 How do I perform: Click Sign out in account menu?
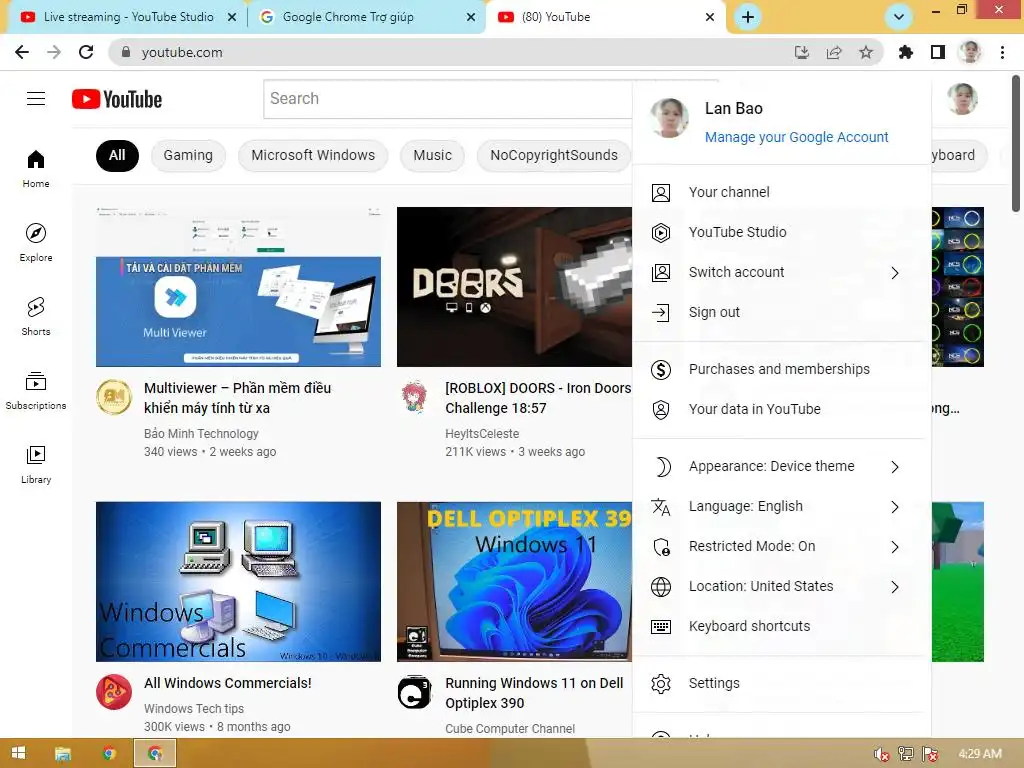tap(782, 313)
